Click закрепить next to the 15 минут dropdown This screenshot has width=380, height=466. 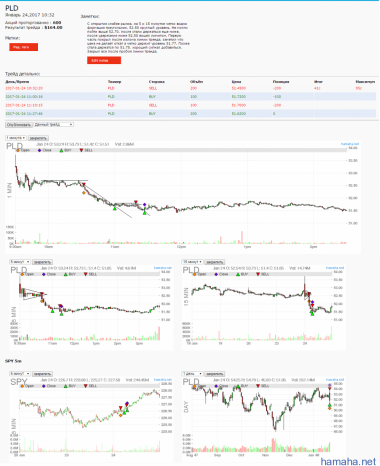point(214,262)
